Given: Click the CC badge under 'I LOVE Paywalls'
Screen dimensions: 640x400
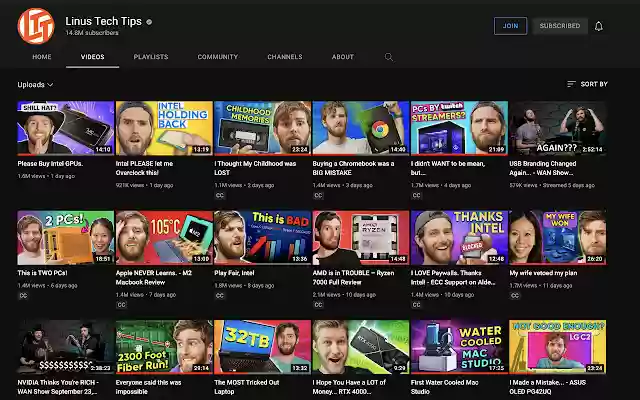Looking at the screenshot, I should pos(416,305).
